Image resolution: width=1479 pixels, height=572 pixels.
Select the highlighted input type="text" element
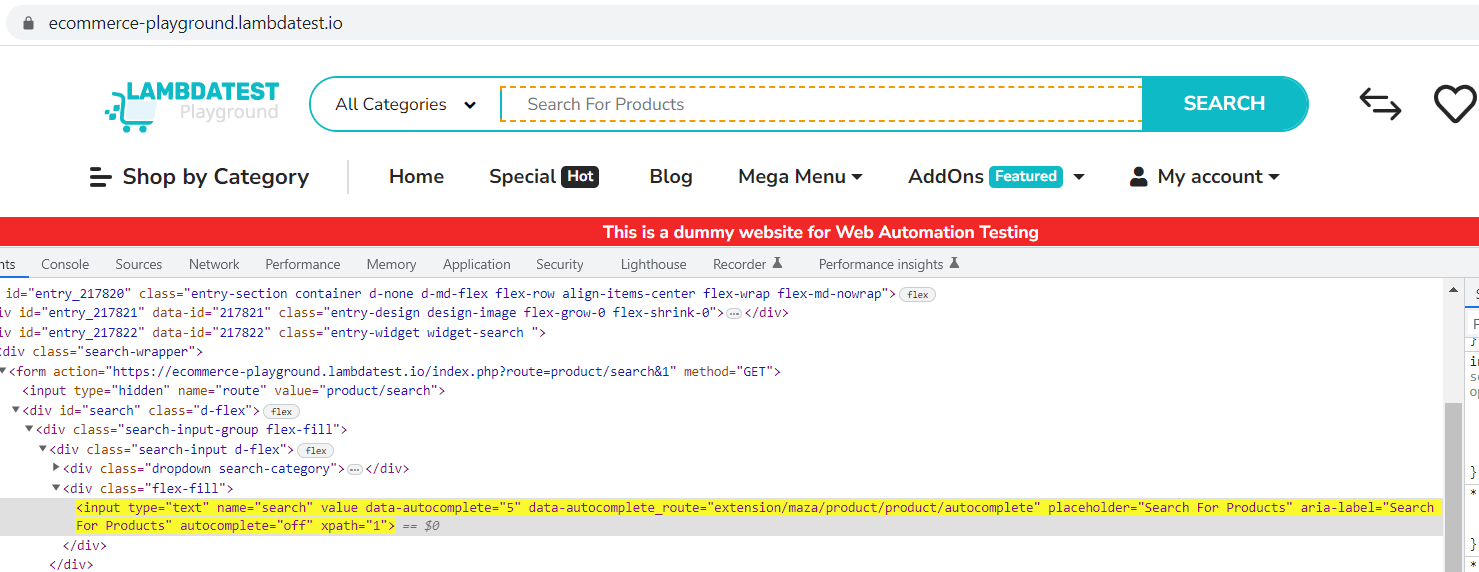[x=721, y=516]
